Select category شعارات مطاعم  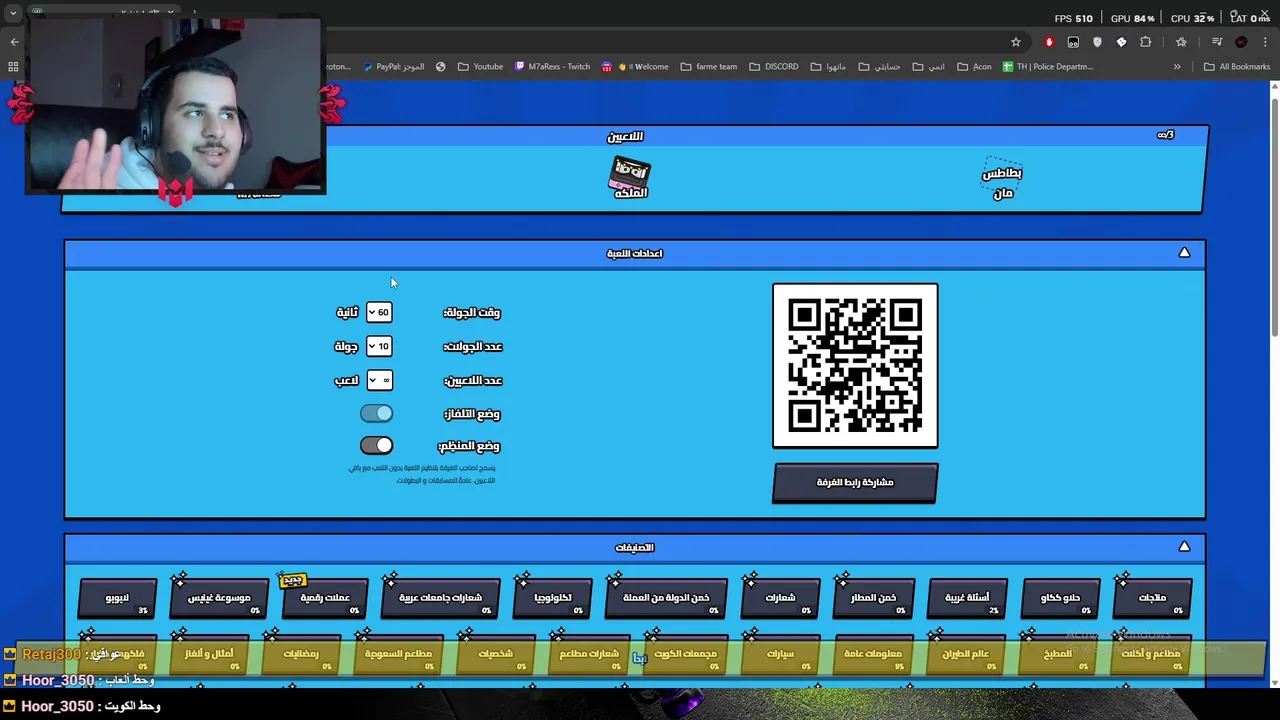[x=588, y=653]
